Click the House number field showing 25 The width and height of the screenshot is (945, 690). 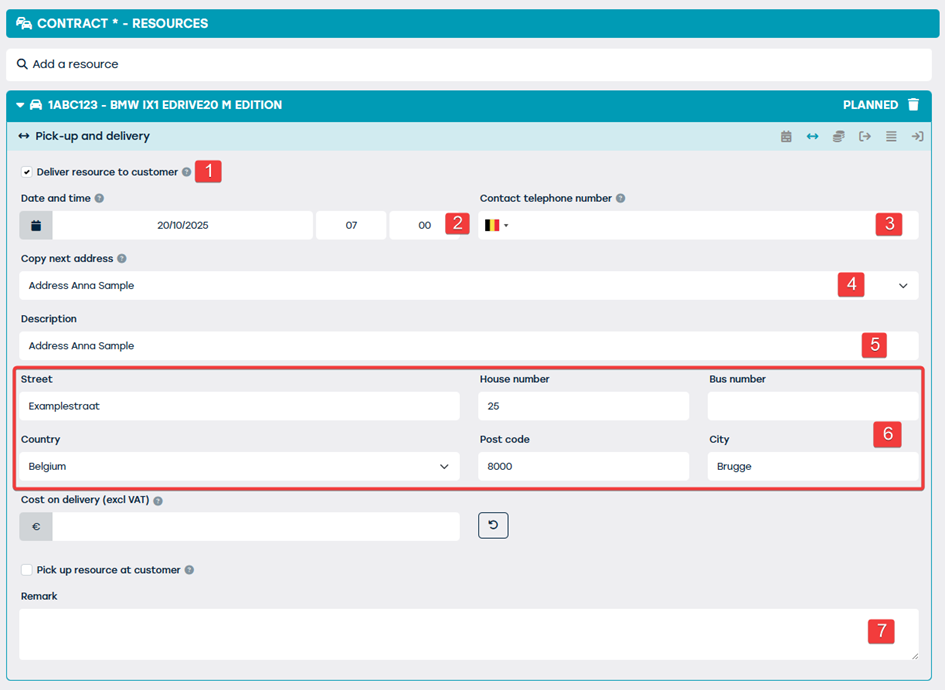point(583,406)
